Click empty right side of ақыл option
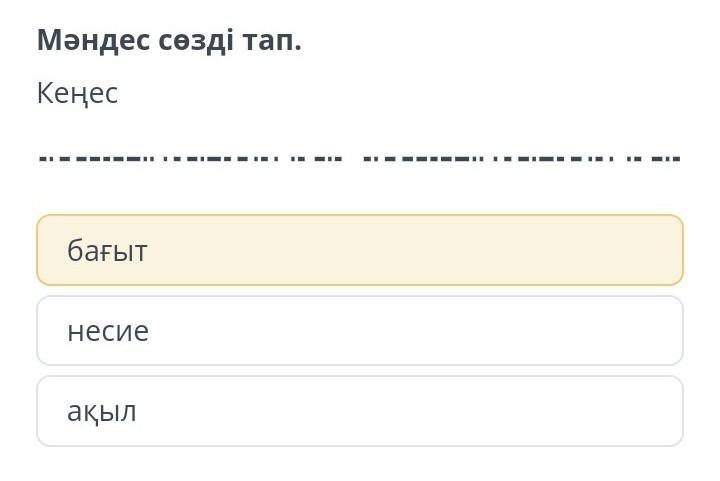The height and width of the screenshot is (481, 720). 560,411
